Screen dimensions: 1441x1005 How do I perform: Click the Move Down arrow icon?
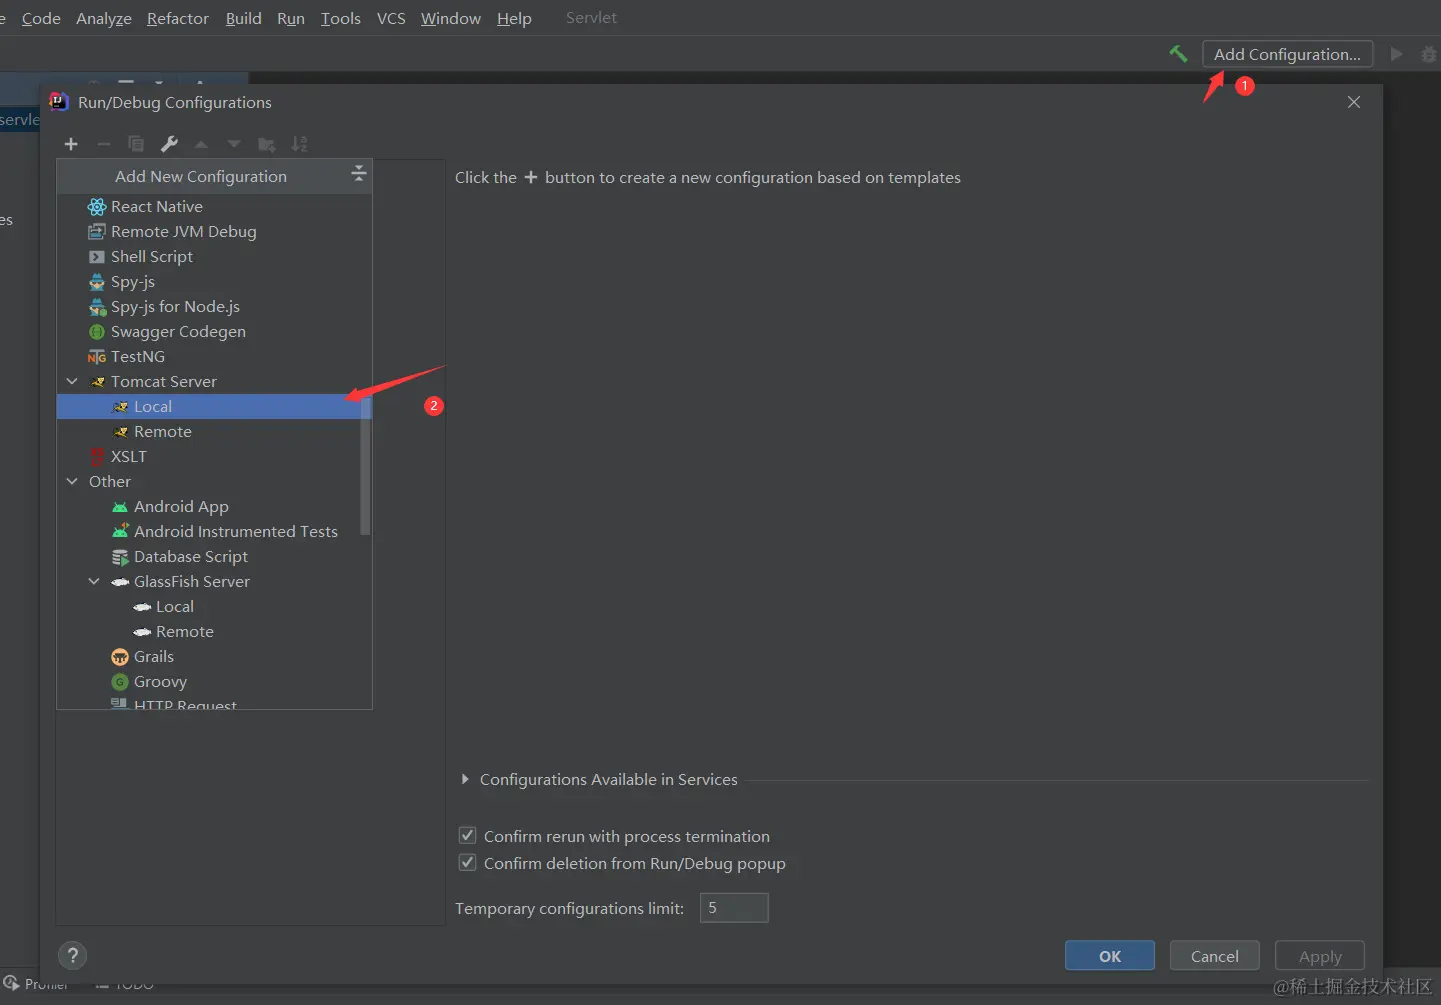[234, 144]
